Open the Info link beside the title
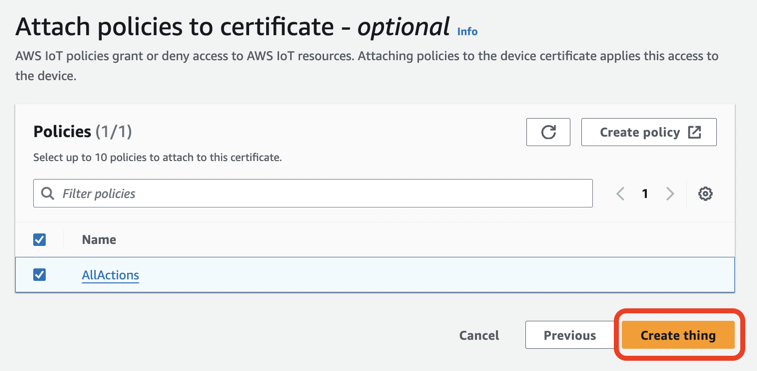This screenshot has height=371, width=757. click(467, 31)
